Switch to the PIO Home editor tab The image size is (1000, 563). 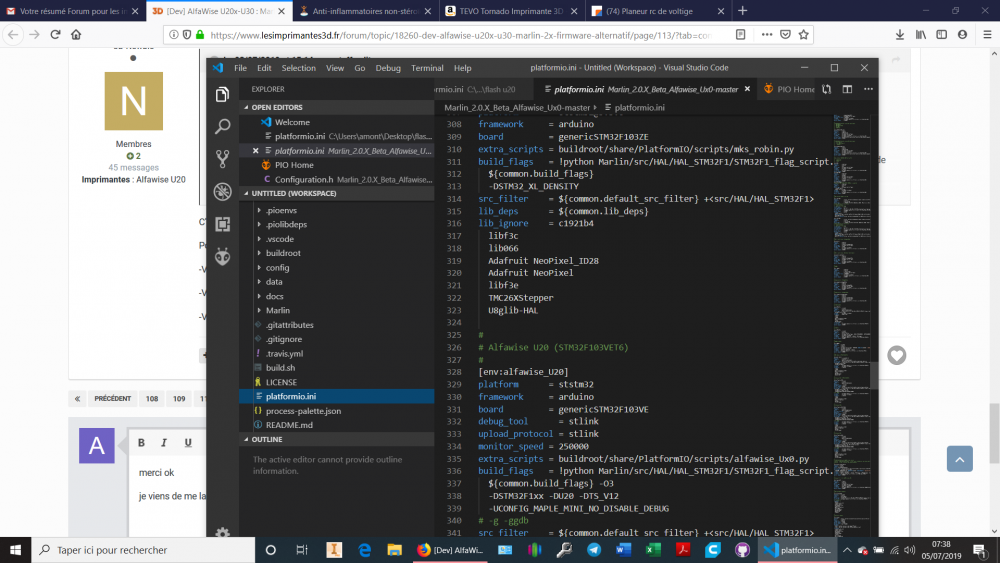tap(786, 89)
